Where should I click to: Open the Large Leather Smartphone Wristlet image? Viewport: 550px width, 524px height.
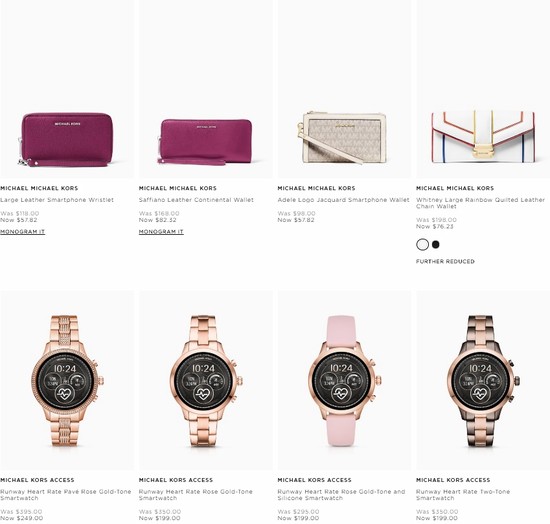67,89
